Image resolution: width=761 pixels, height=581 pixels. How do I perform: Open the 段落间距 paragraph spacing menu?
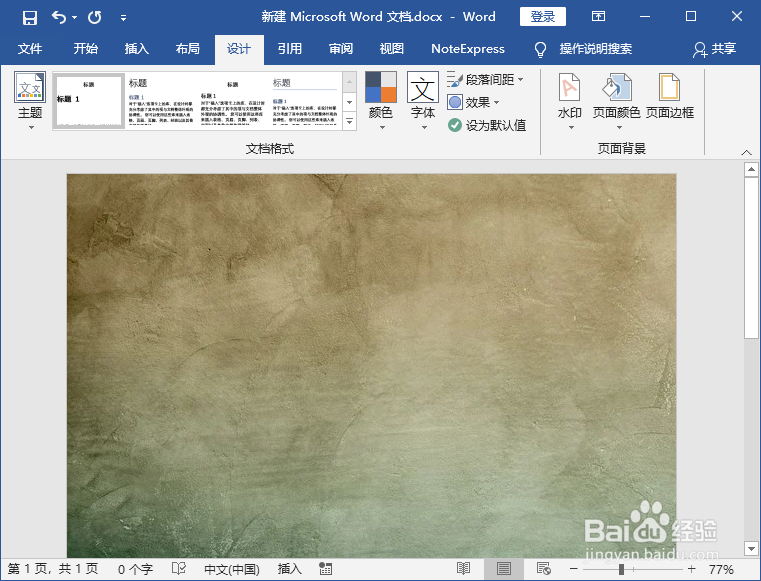coord(485,79)
